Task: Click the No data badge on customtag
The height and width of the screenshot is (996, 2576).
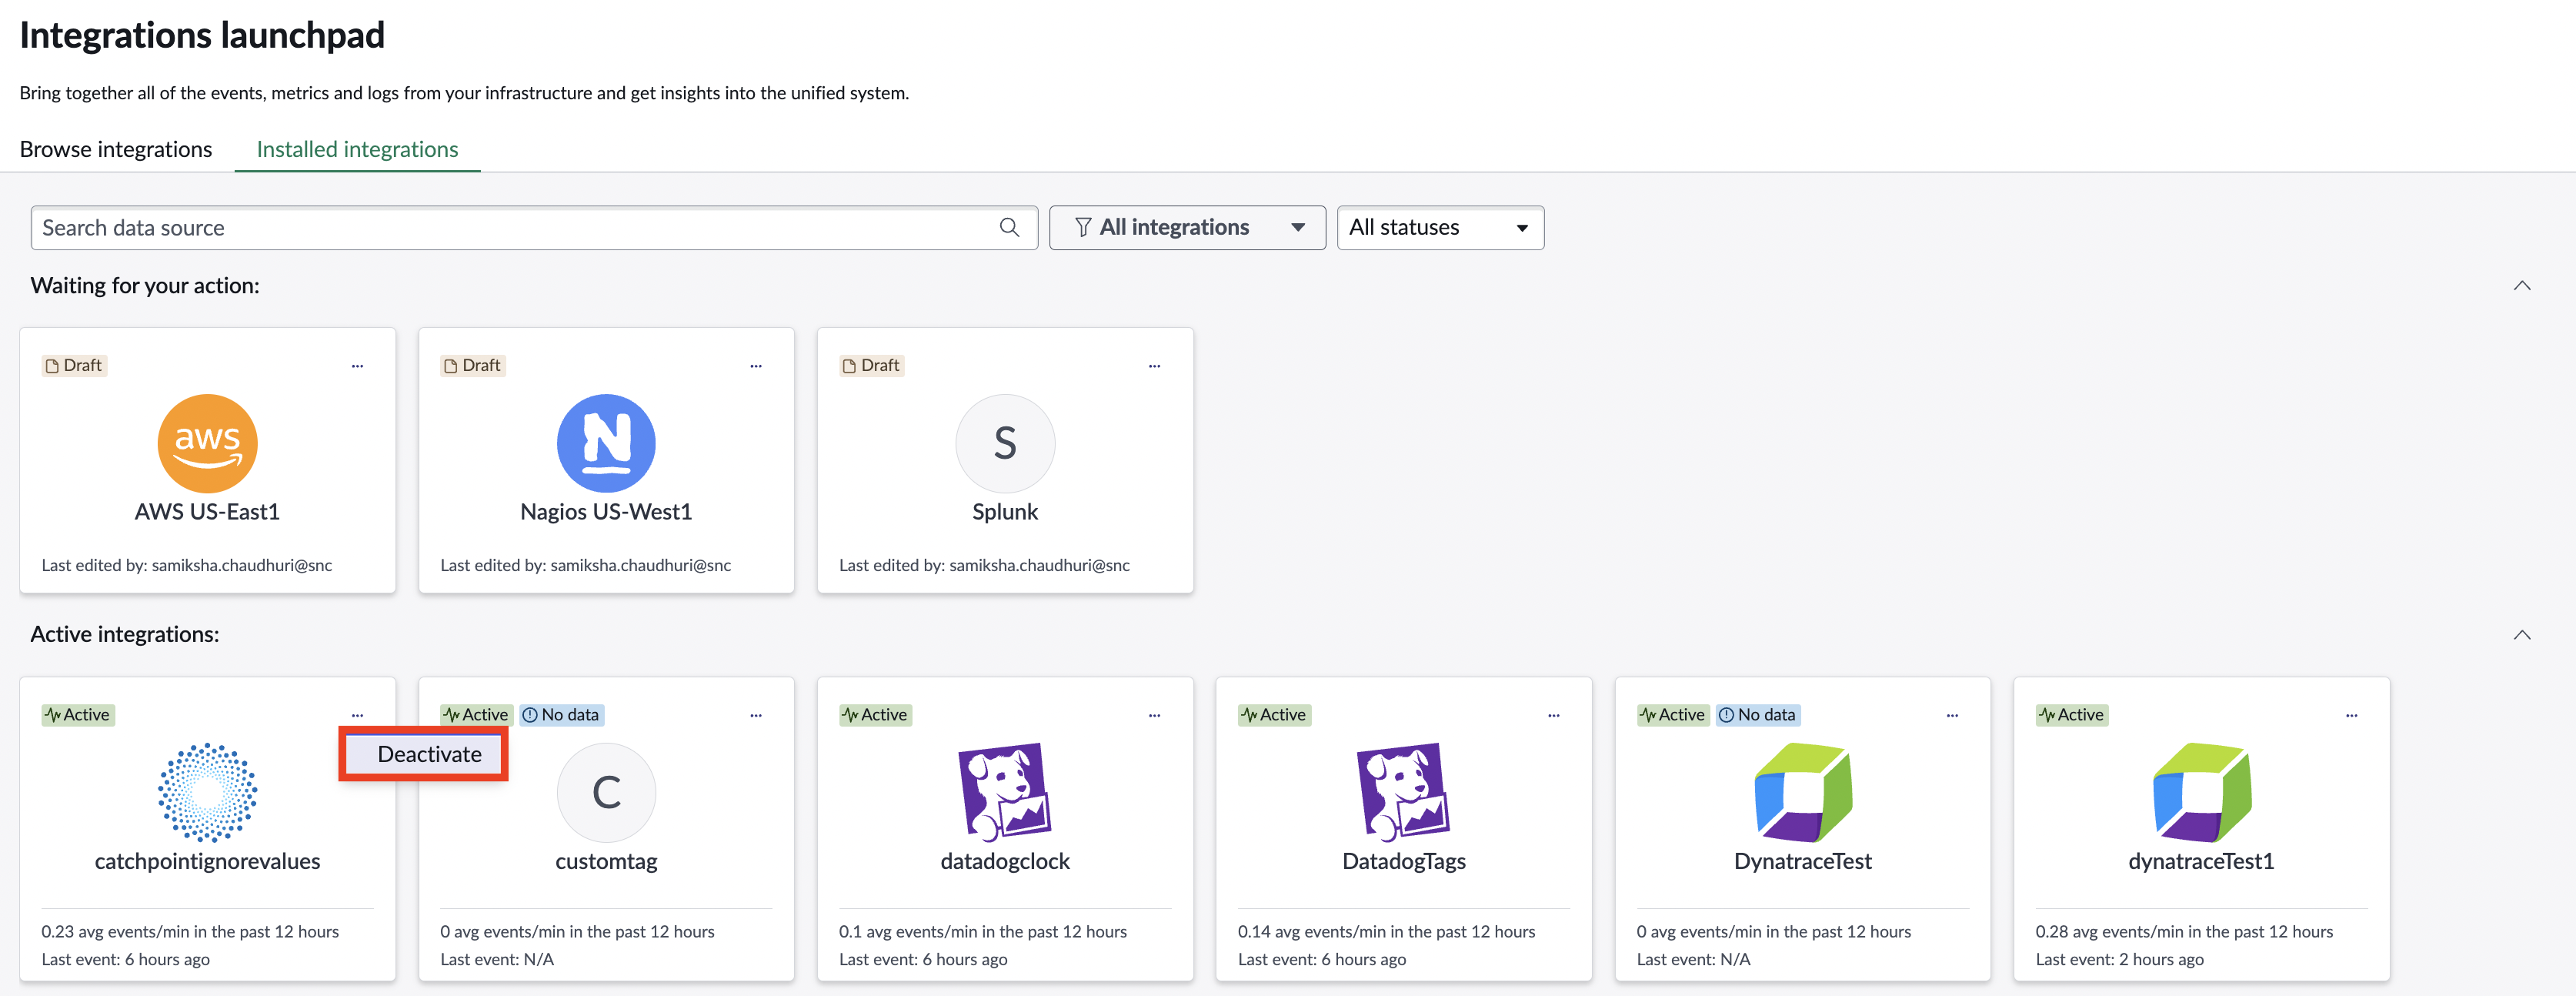Action: (x=561, y=715)
